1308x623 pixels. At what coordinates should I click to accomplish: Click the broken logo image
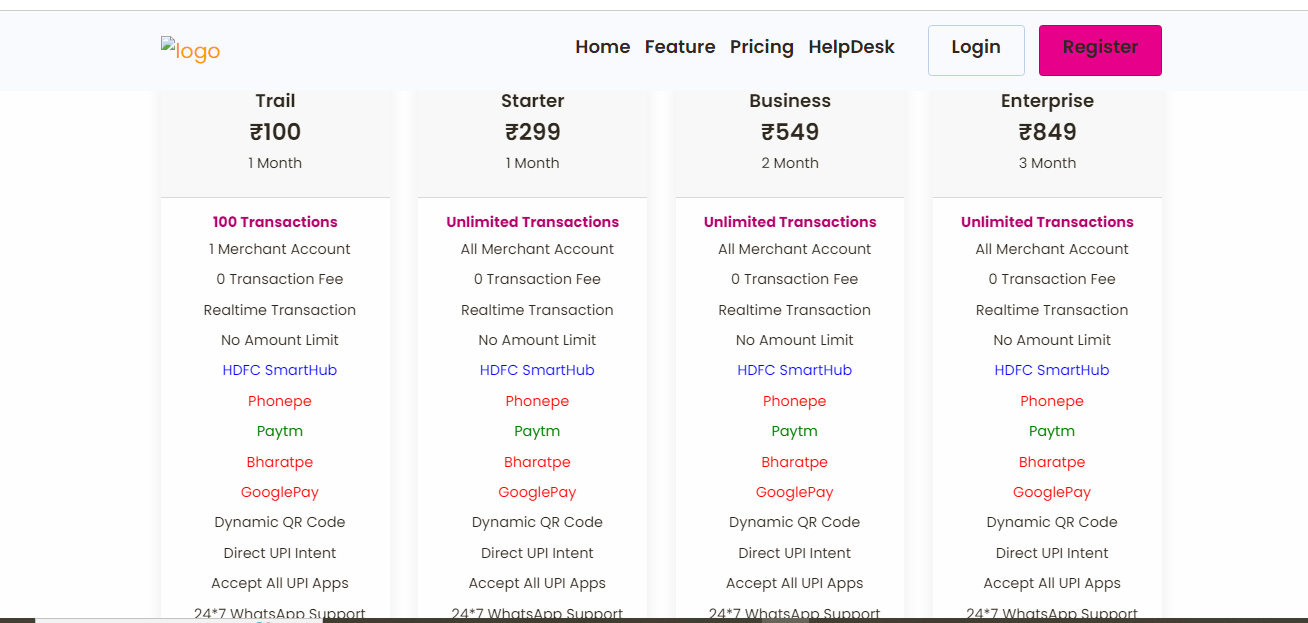point(190,51)
